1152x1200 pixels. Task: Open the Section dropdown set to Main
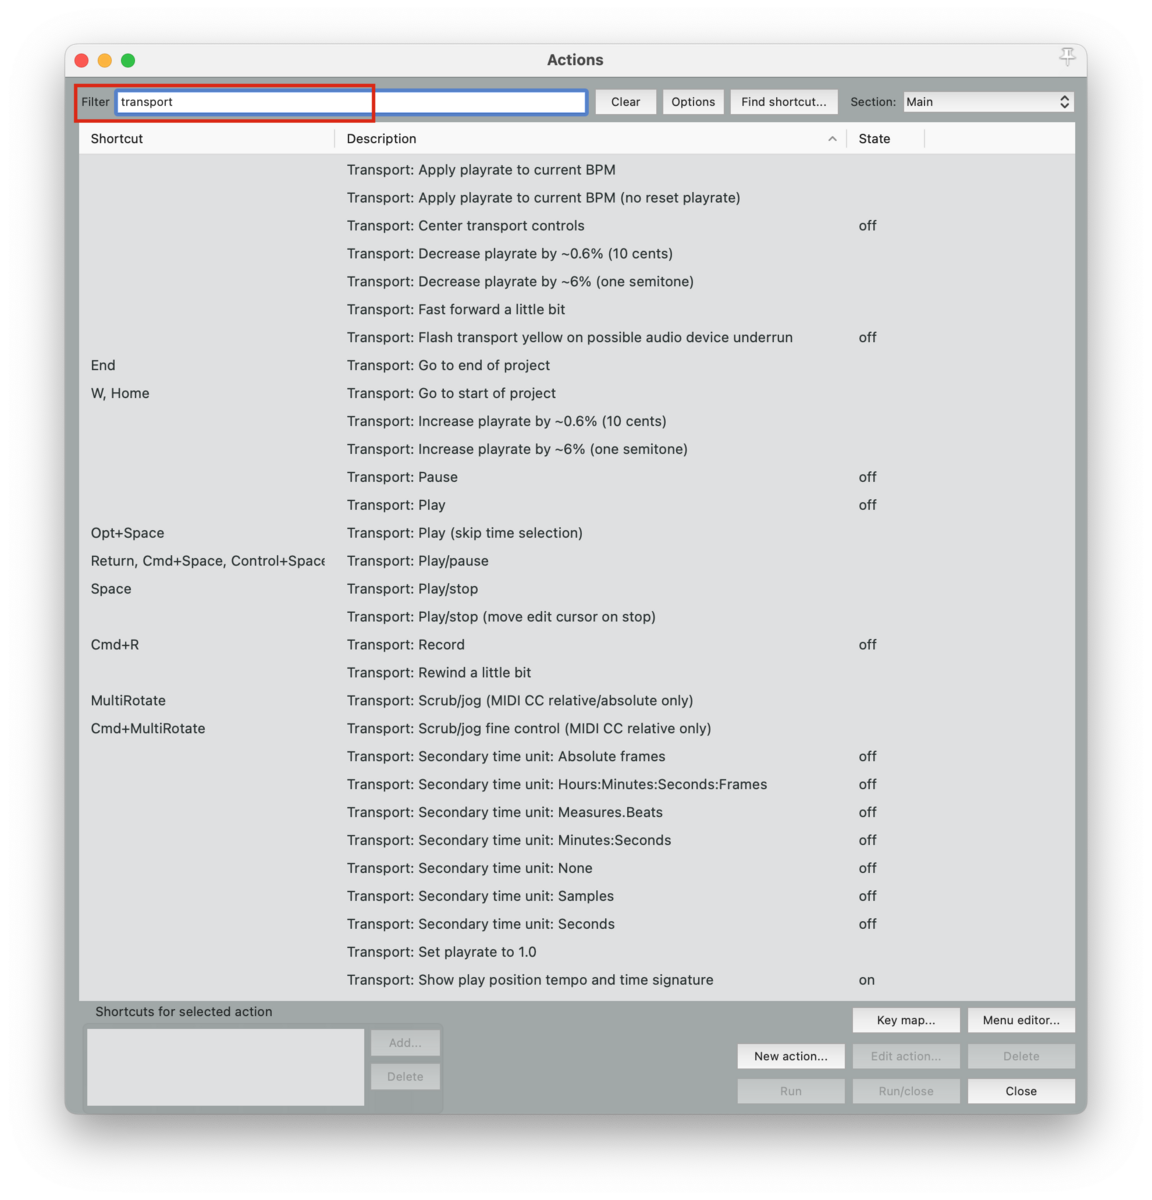[x=988, y=102]
